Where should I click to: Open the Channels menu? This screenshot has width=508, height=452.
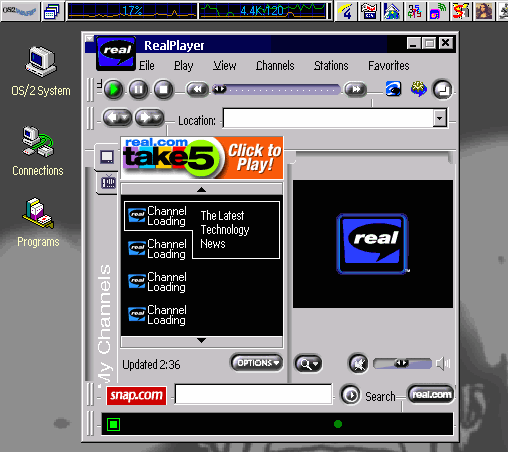pyautogui.click(x=275, y=66)
